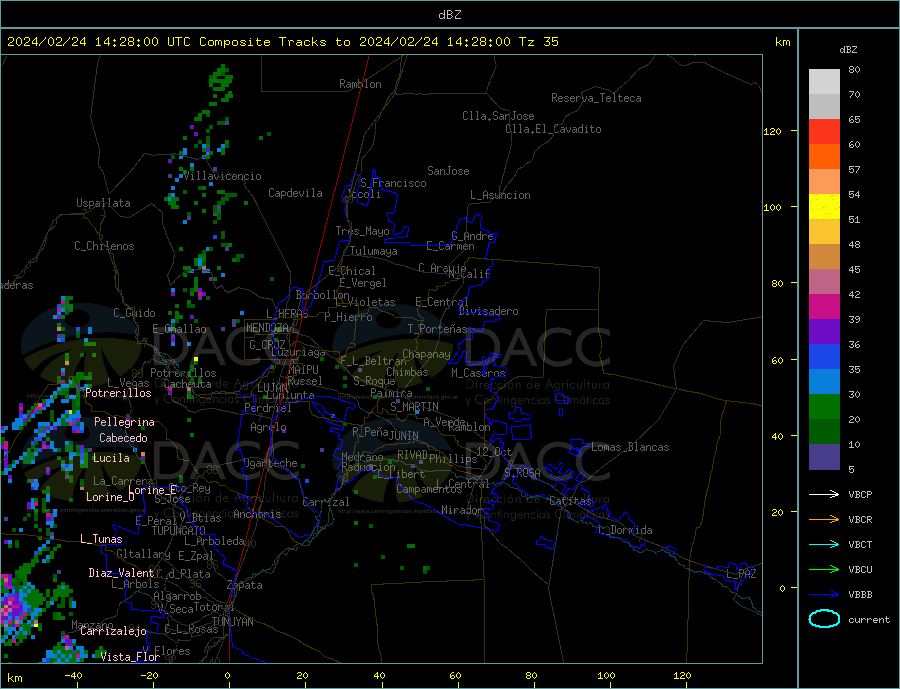
Task: Click the TUPUNGATO label
Action: point(179,531)
